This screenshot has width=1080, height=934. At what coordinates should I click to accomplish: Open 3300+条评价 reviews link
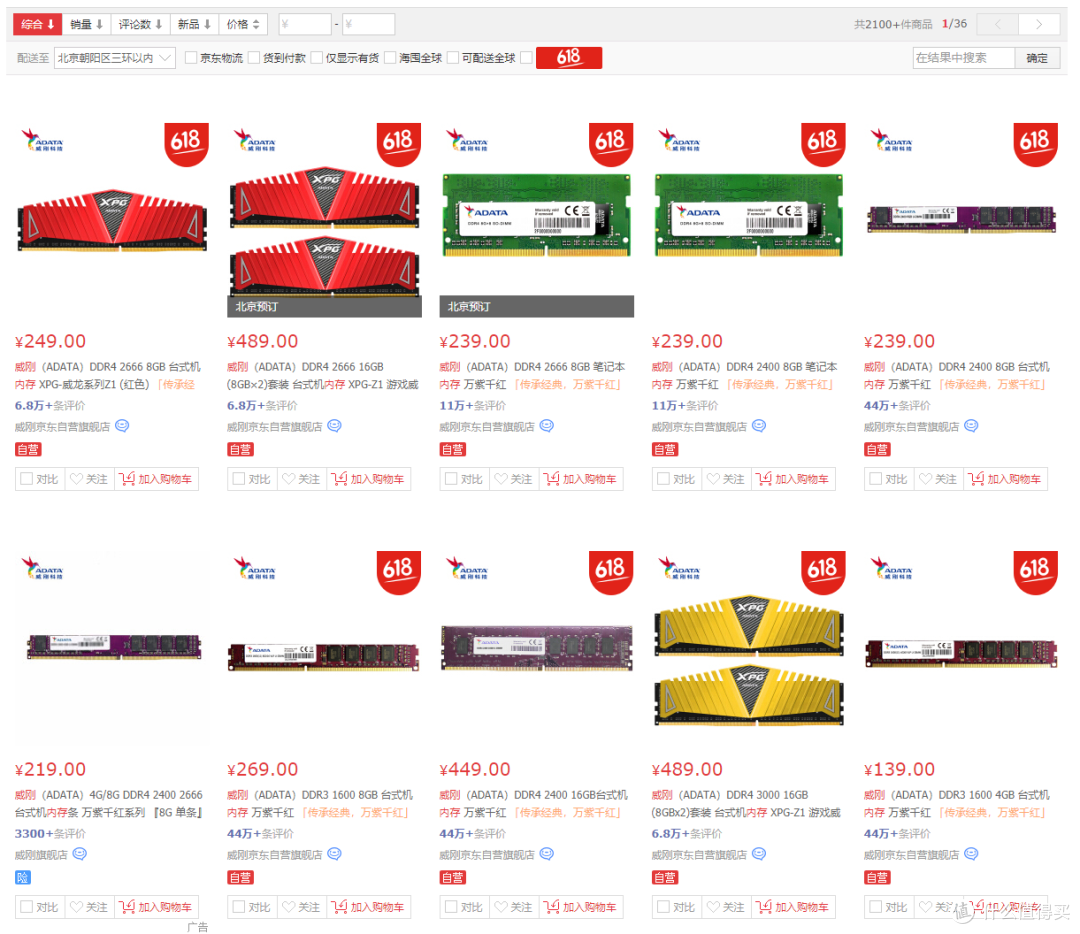(x=50, y=833)
